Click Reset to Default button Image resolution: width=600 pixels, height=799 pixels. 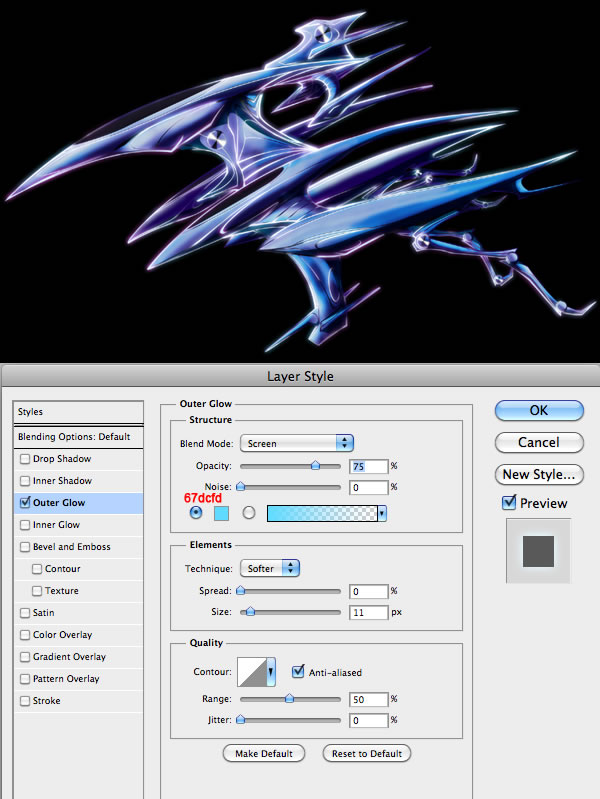point(367,753)
